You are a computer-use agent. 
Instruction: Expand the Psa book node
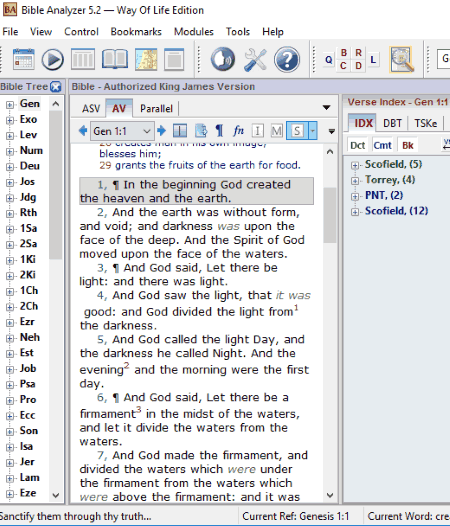tap(10, 385)
